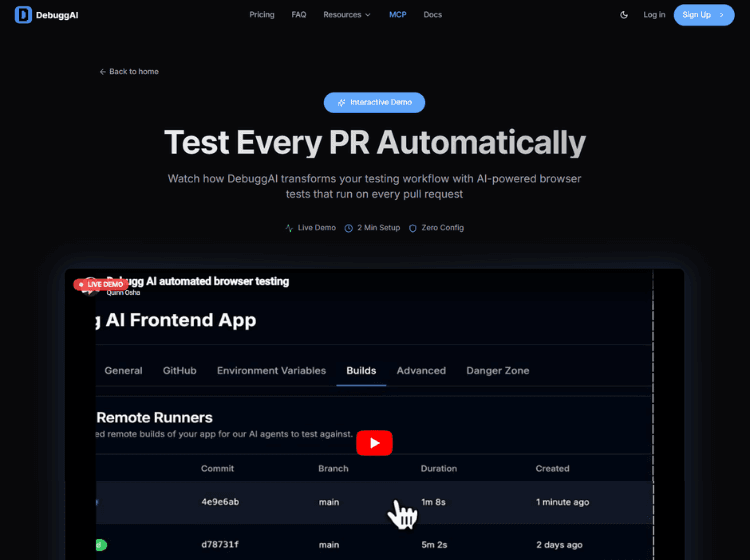
Task: Select the Builds tab
Action: pyautogui.click(x=361, y=371)
